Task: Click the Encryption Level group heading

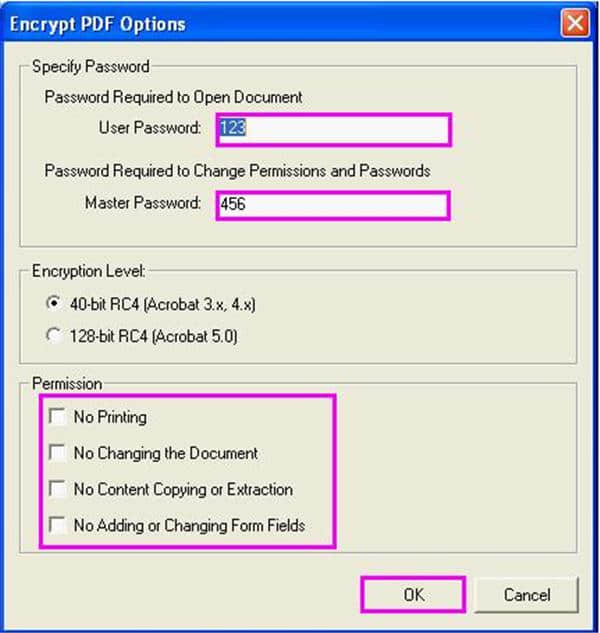Action: pyautogui.click(x=90, y=271)
